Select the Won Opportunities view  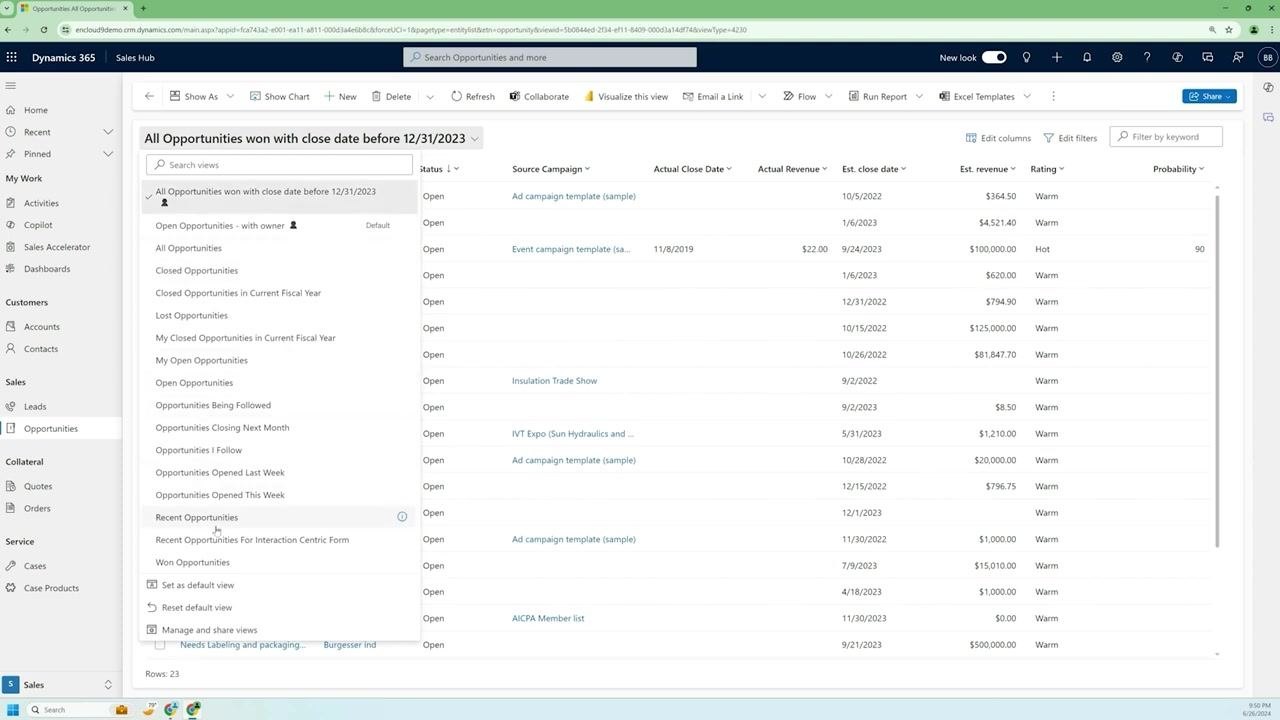tap(192, 562)
